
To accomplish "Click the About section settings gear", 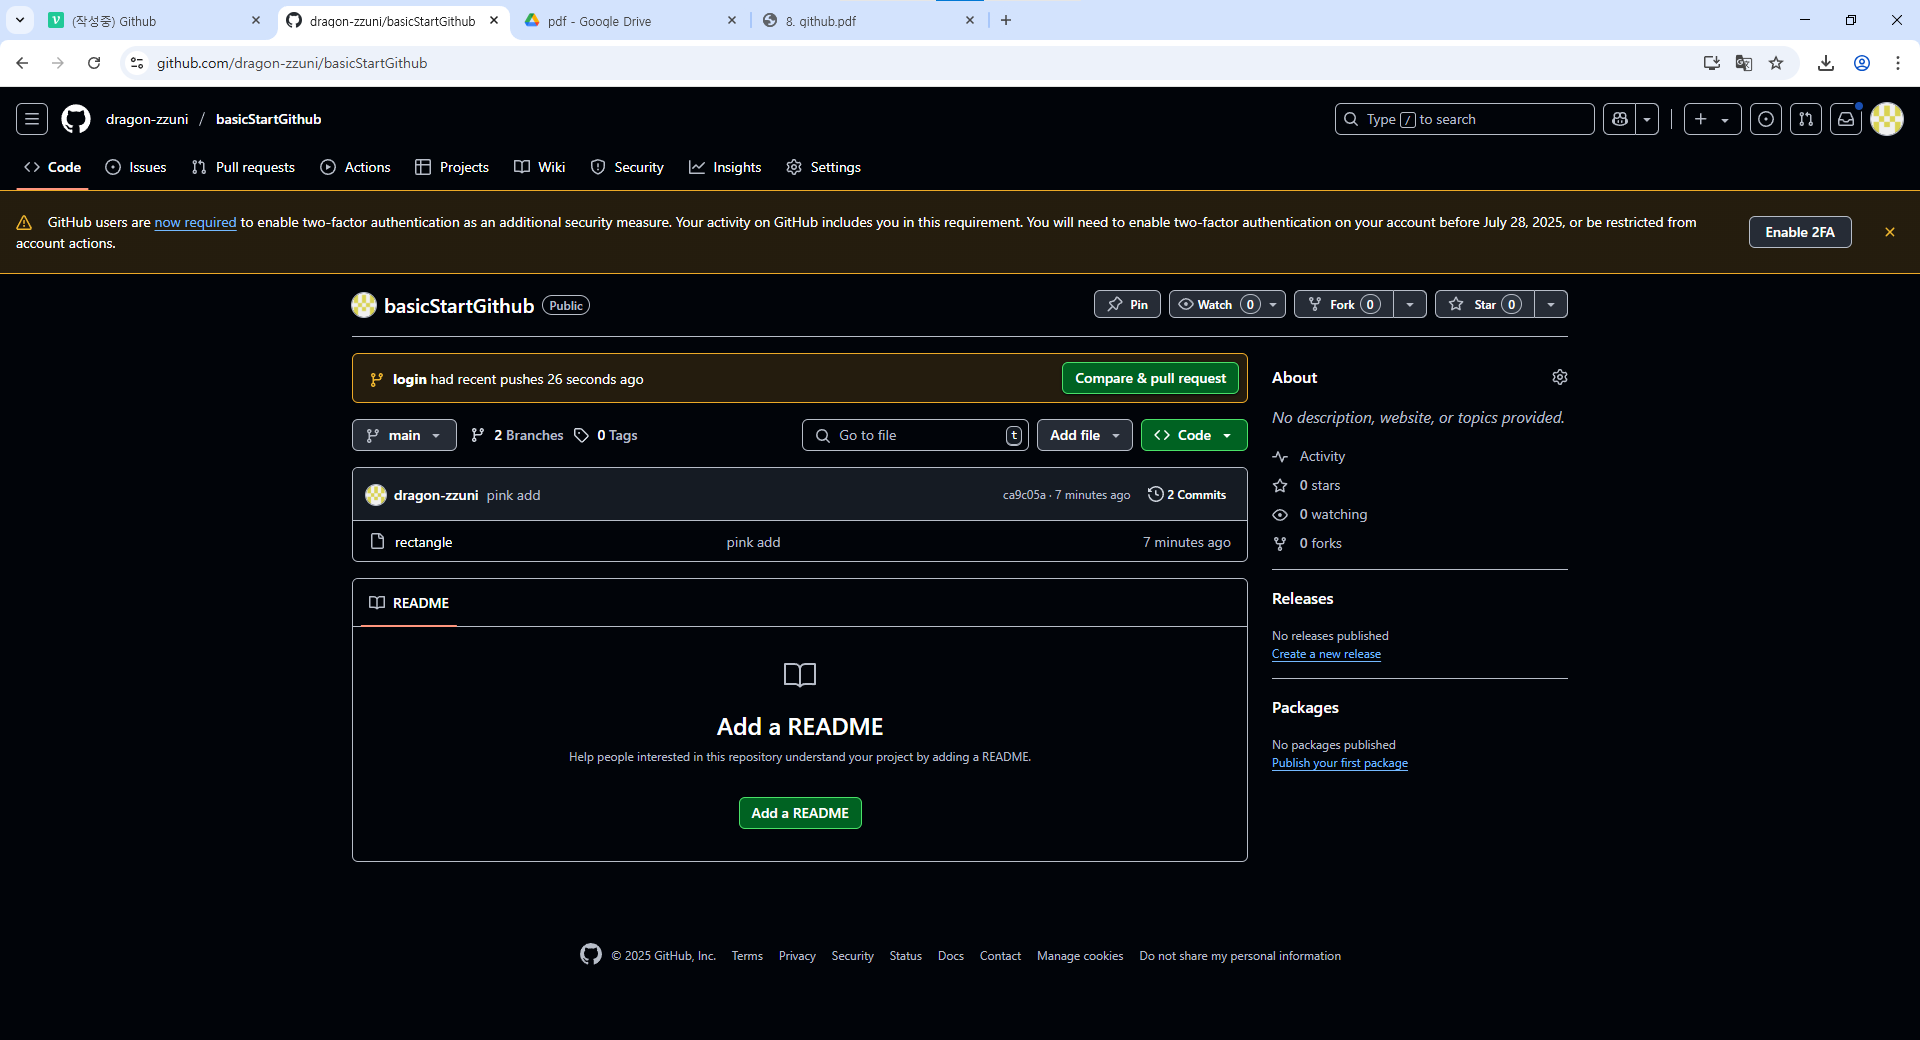I will point(1560,377).
